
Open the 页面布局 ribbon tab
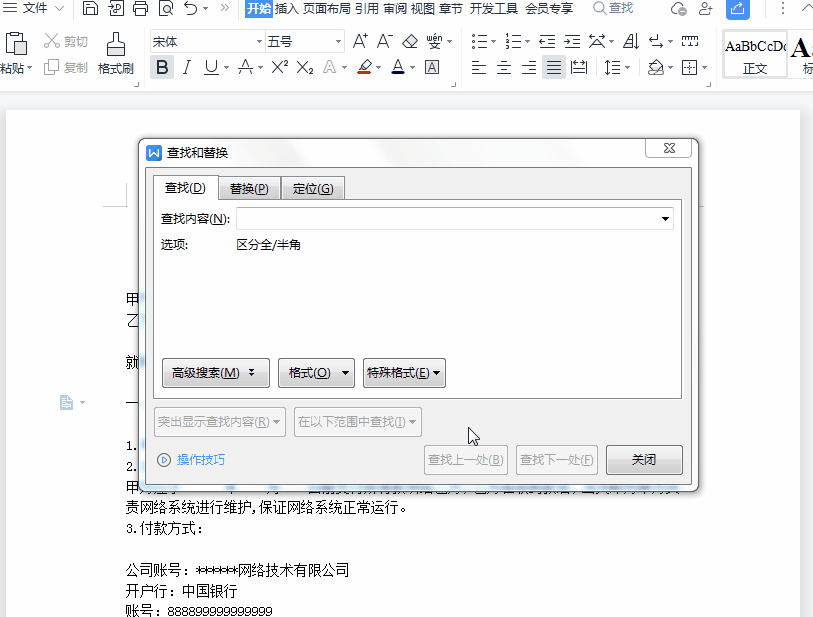point(326,8)
